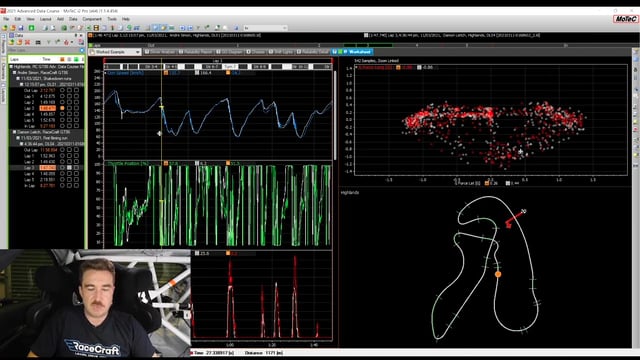Image resolution: width=640 pixels, height=360 pixels.
Task: Open the Tools menu
Action: (x=112, y=19)
